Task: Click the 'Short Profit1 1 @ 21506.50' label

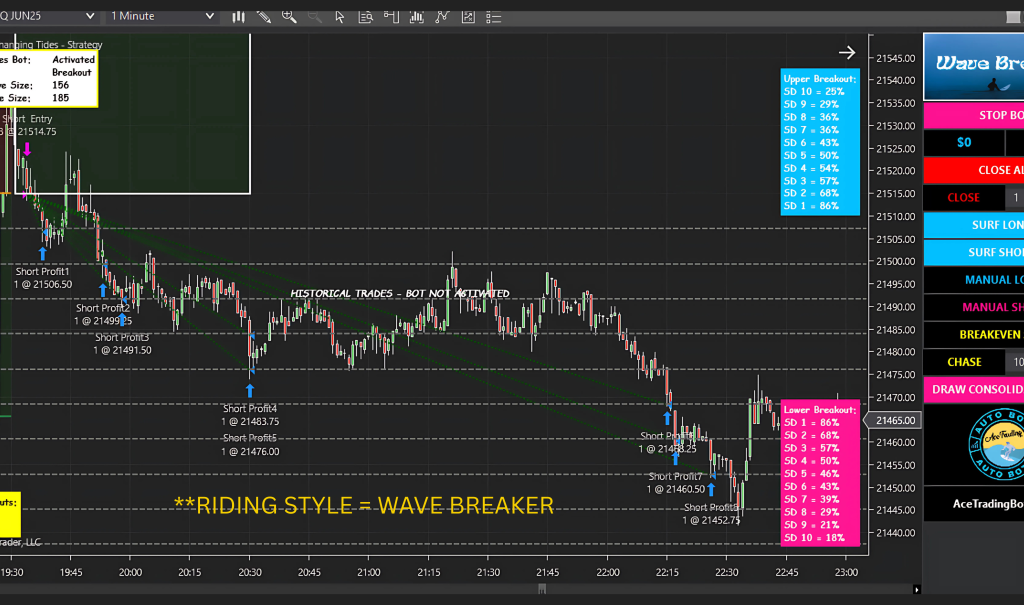Action: click(43, 278)
